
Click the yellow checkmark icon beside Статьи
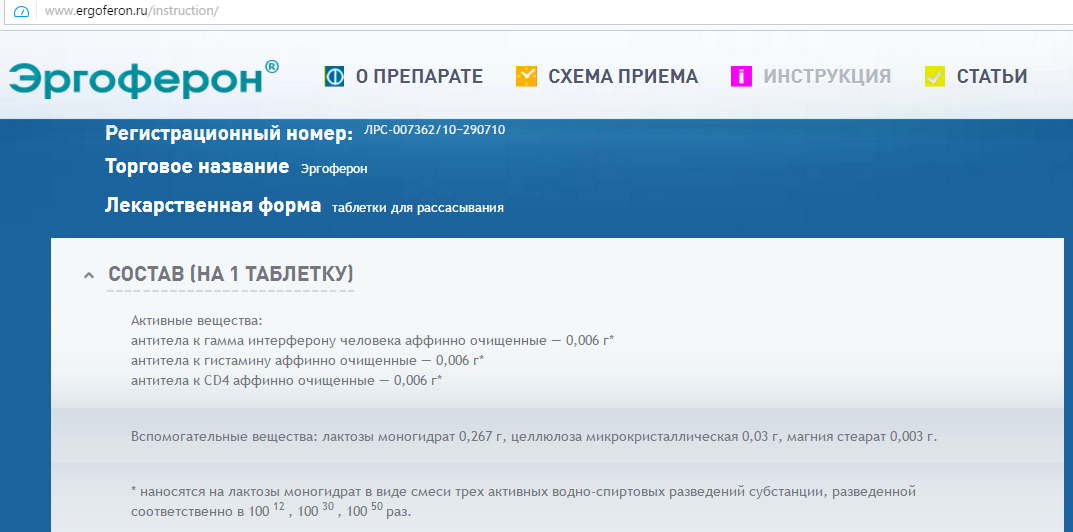[935, 76]
